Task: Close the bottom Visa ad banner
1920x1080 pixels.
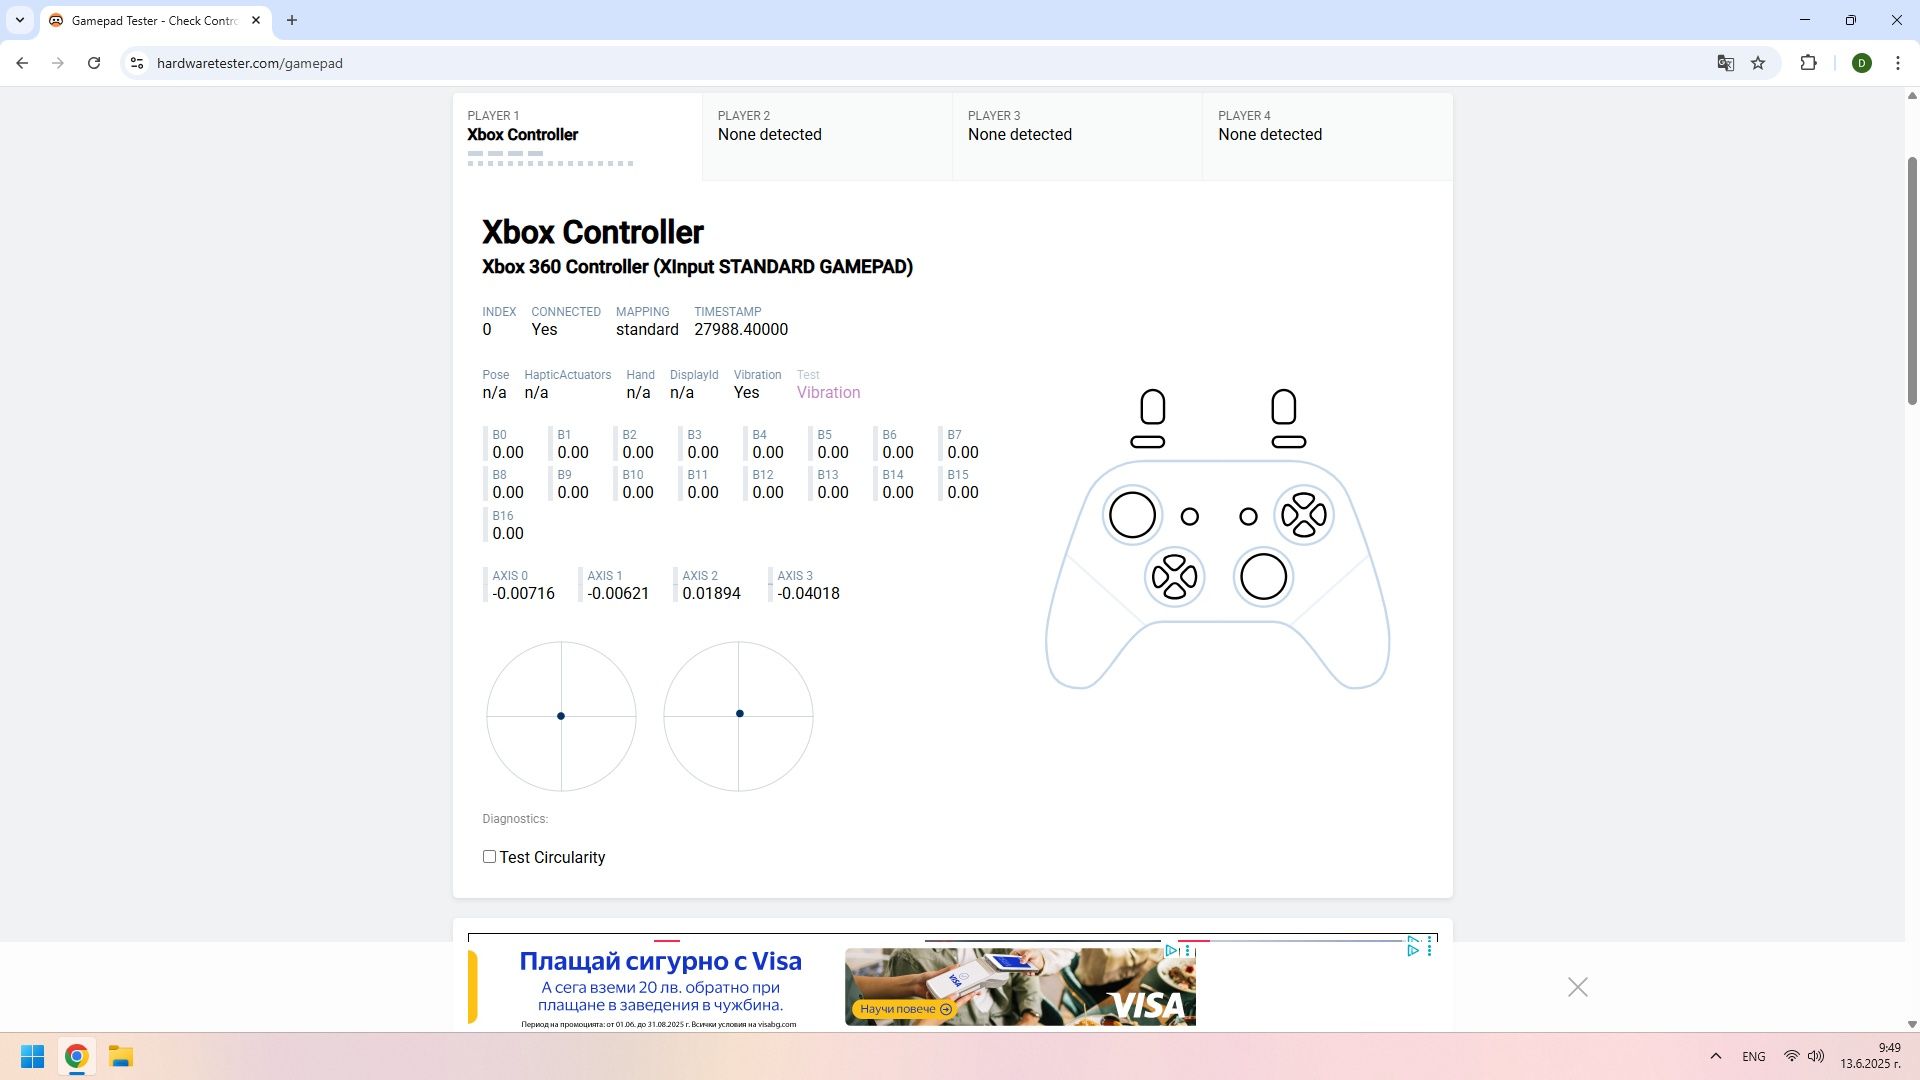Action: (1578, 987)
